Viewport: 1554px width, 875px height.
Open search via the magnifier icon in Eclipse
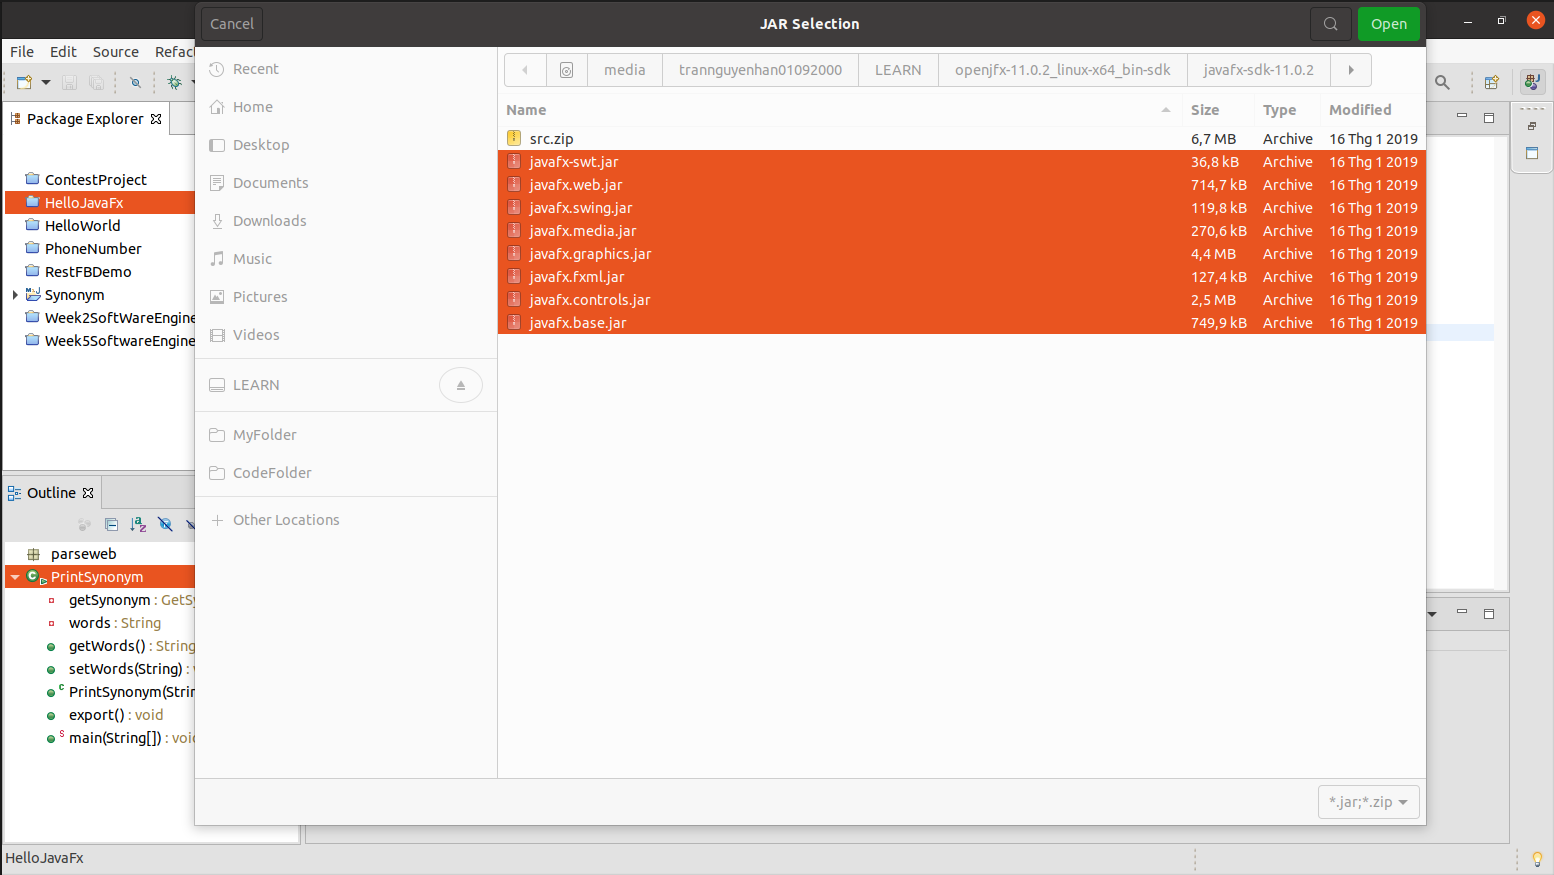point(1443,83)
